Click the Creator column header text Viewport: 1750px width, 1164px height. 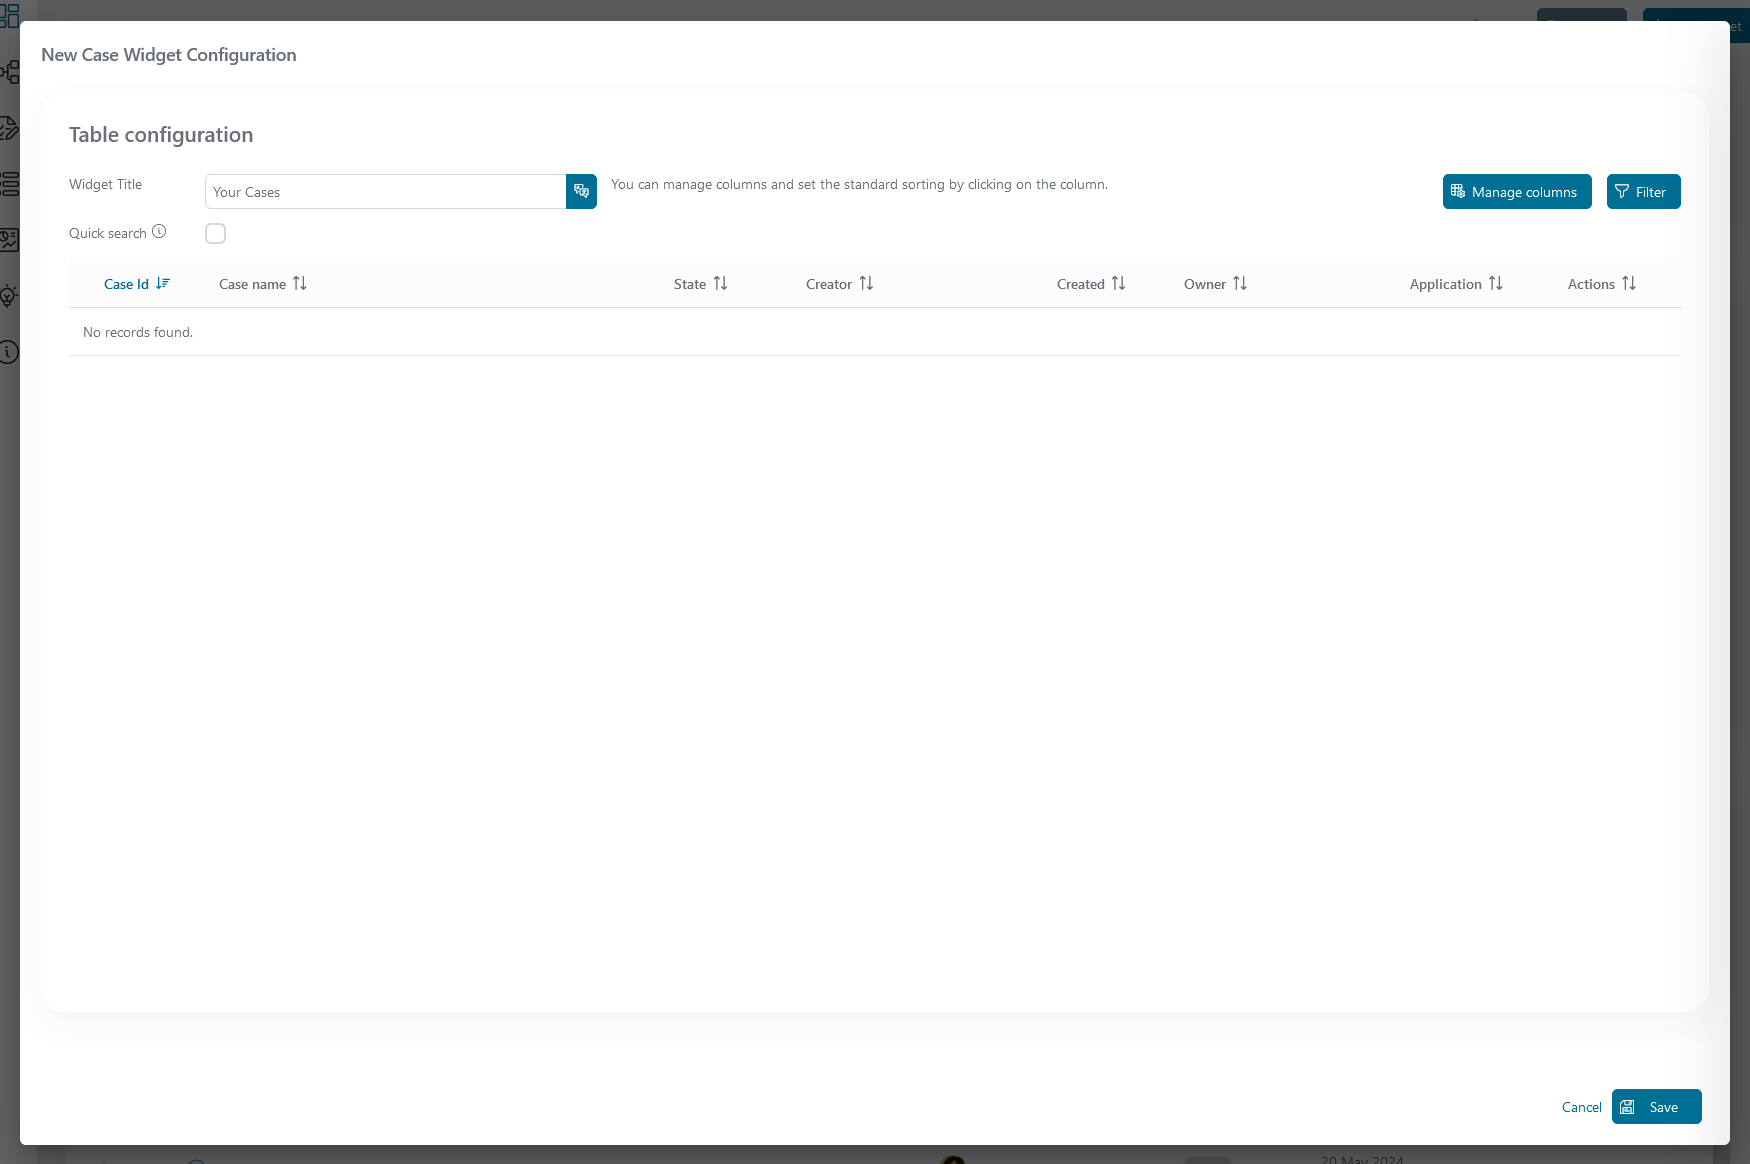coord(829,284)
